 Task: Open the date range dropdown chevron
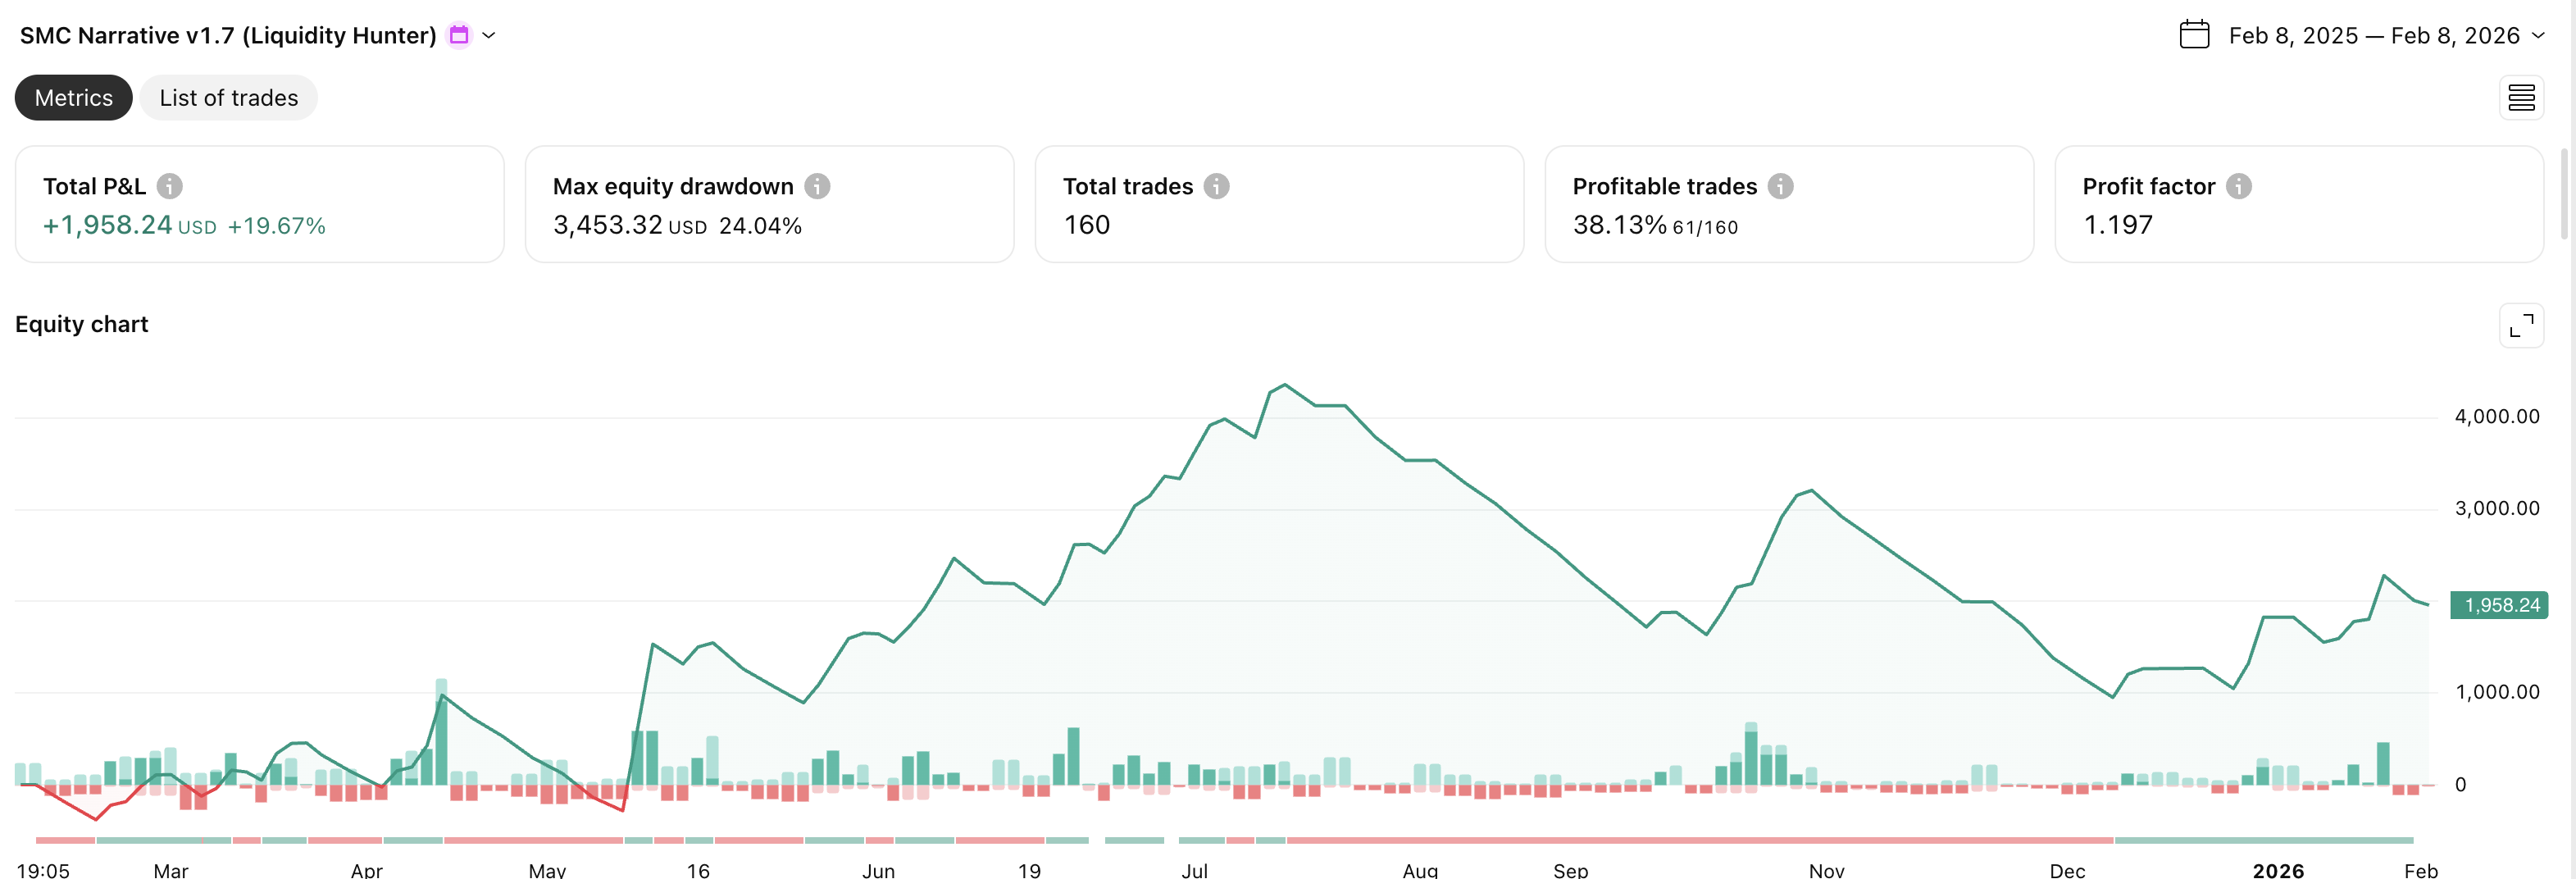(x=2538, y=35)
